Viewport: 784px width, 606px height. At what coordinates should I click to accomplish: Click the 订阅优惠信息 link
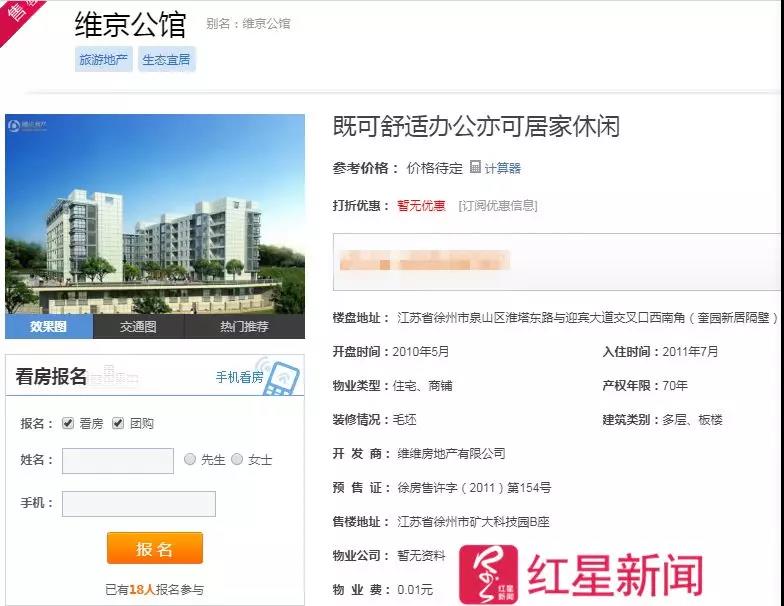pyautogui.click(x=498, y=206)
